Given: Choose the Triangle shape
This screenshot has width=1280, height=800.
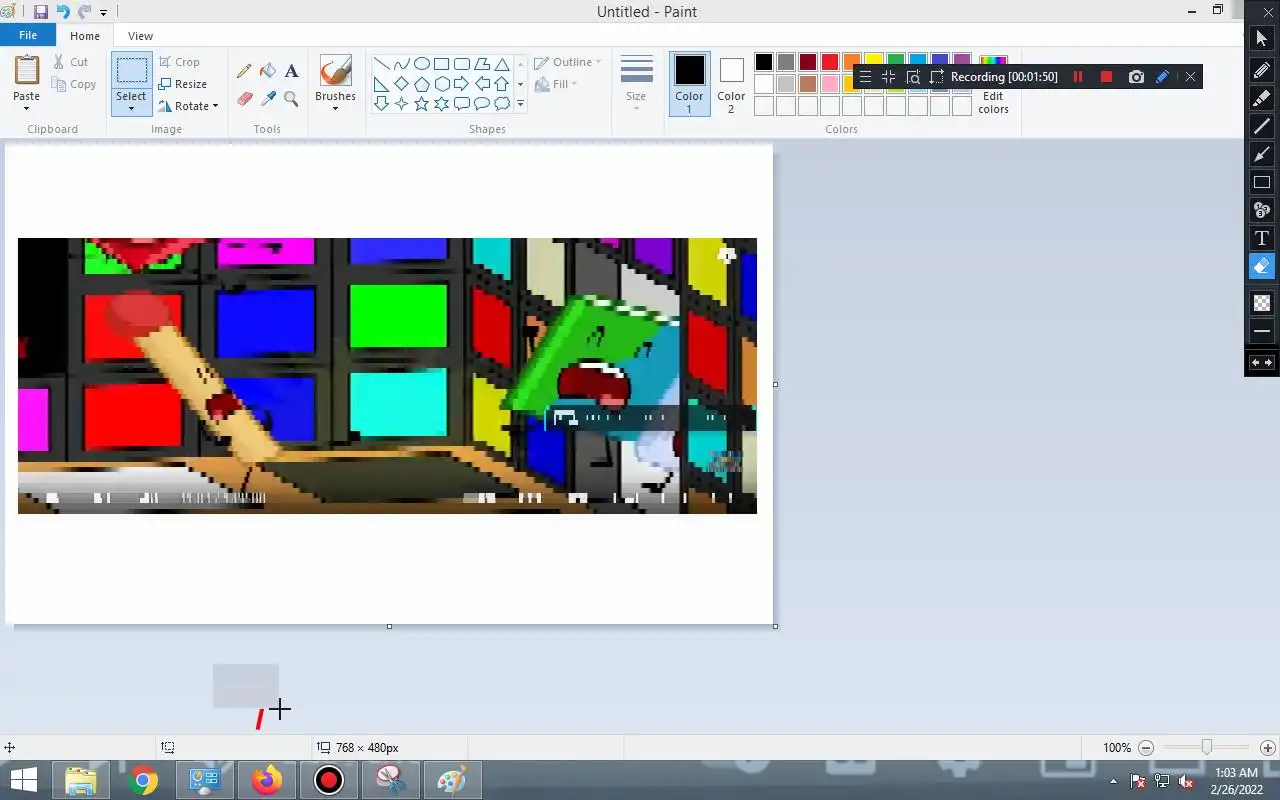Looking at the screenshot, I should [501, 64].
